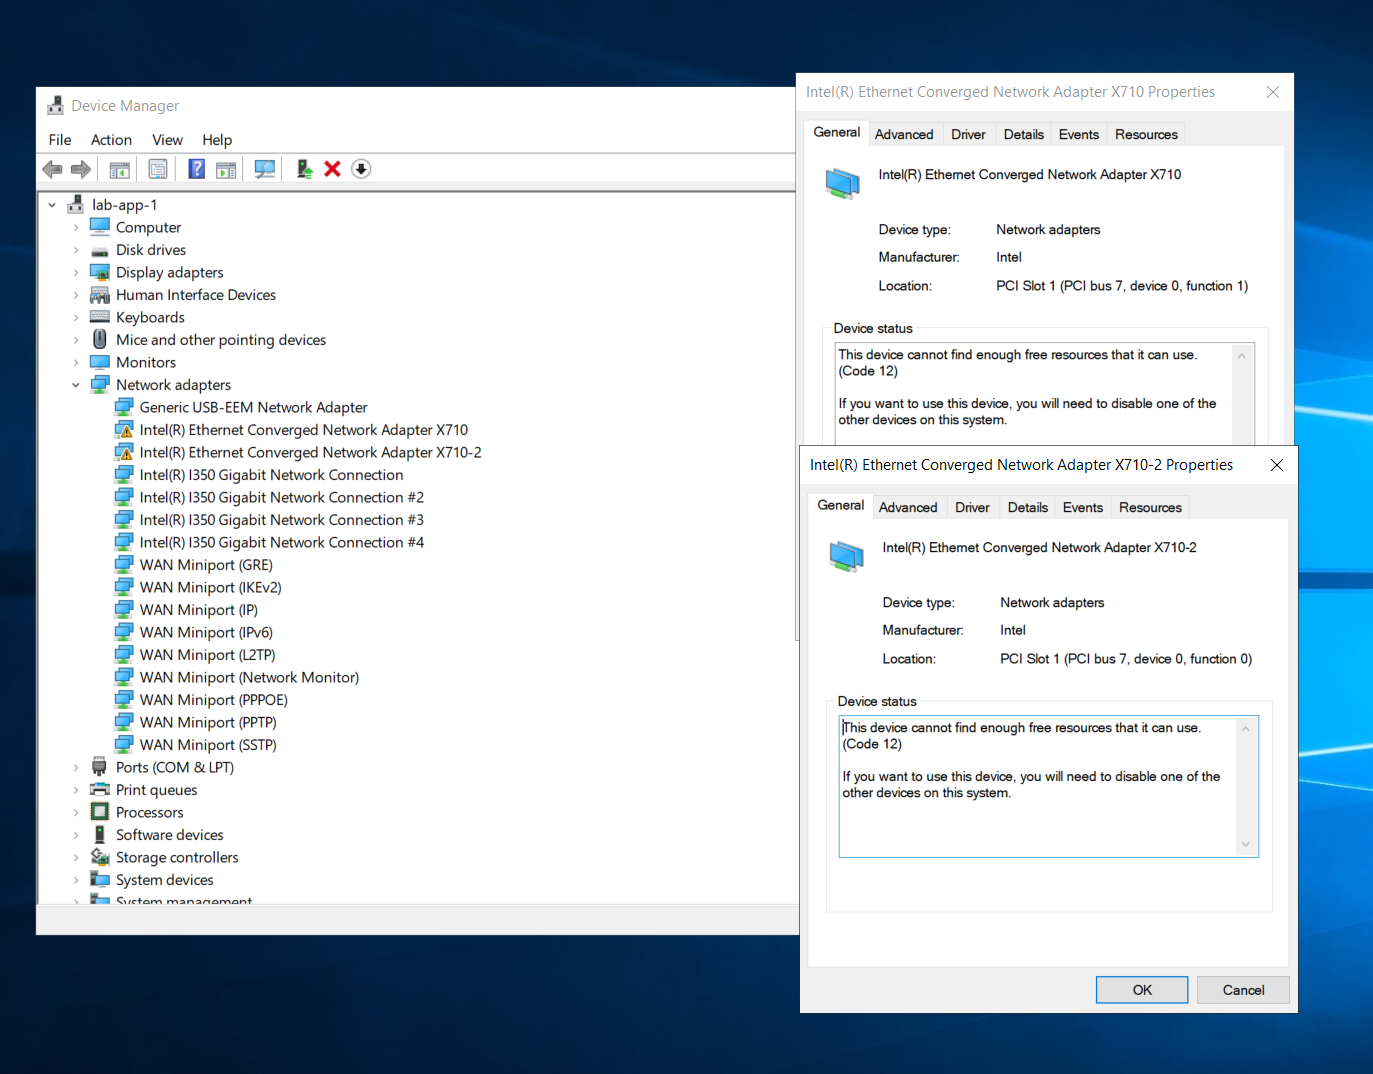Select Intel Ethernet Converged Network Adapter X710-2 warning icon

pos(124,452)
